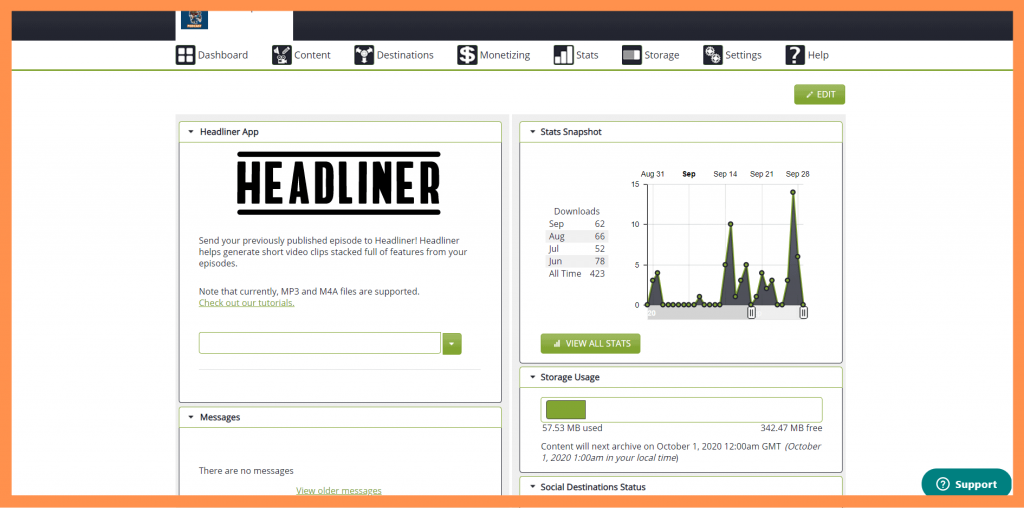Click the Sep 14 chart date label
Viewport: 1024px width, 508px height.
[x=725, y=174]
